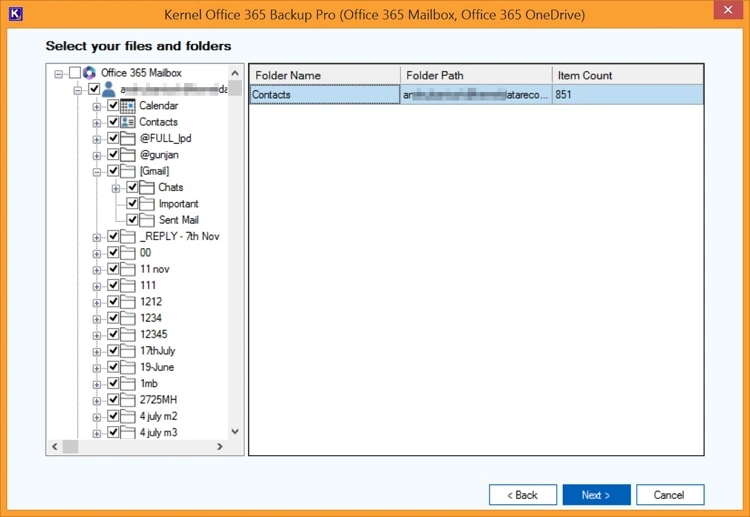Viewport: 750px width, 517px height.
Task: Expand the Calendar node
Action: pos(97,106)
